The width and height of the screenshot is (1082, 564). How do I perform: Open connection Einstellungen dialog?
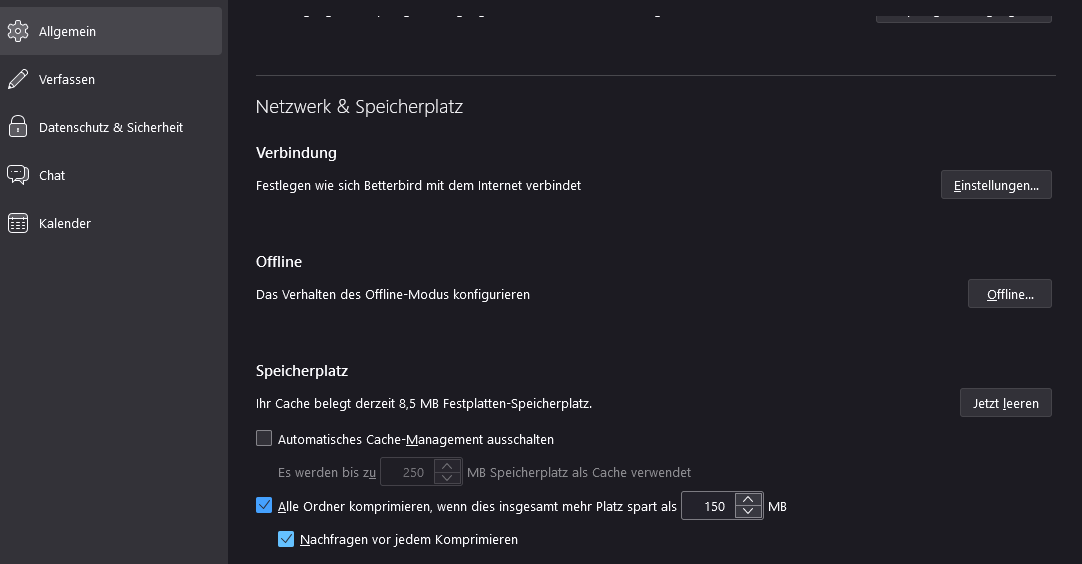(995, 185)
